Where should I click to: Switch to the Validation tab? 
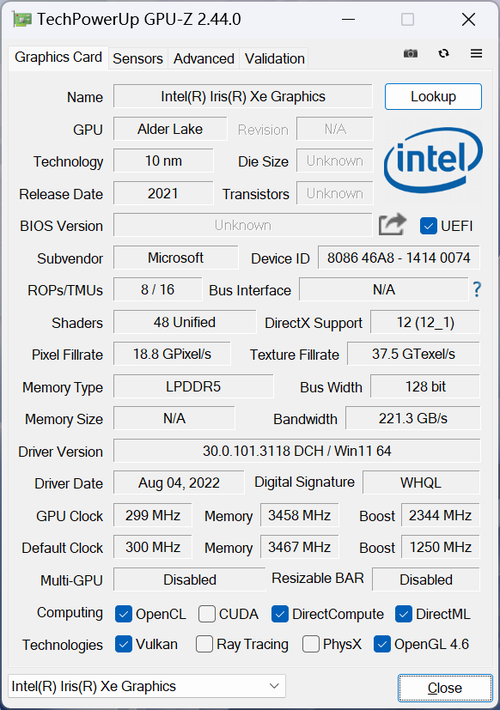274,59
